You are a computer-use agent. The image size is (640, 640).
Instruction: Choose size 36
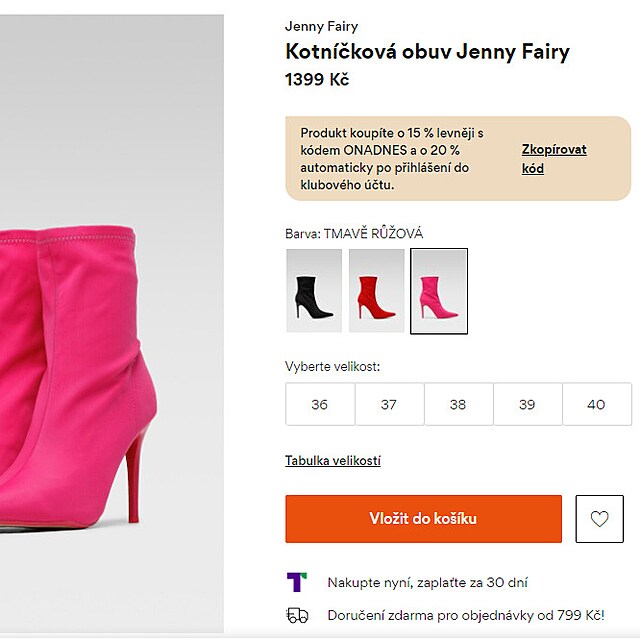tap(320, 404)
